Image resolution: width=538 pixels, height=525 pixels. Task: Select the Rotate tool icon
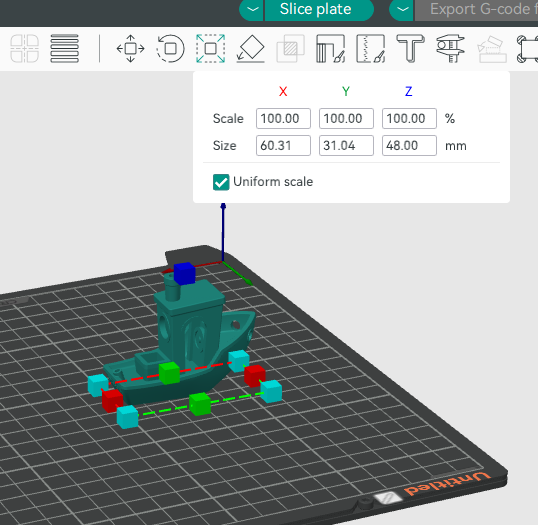(170, 49)
